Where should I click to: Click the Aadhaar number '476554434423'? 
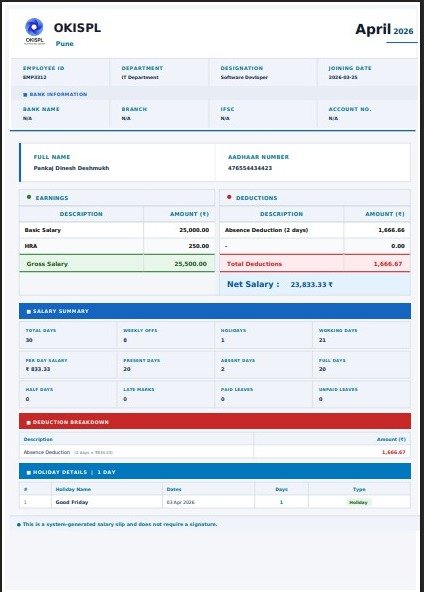250,168
